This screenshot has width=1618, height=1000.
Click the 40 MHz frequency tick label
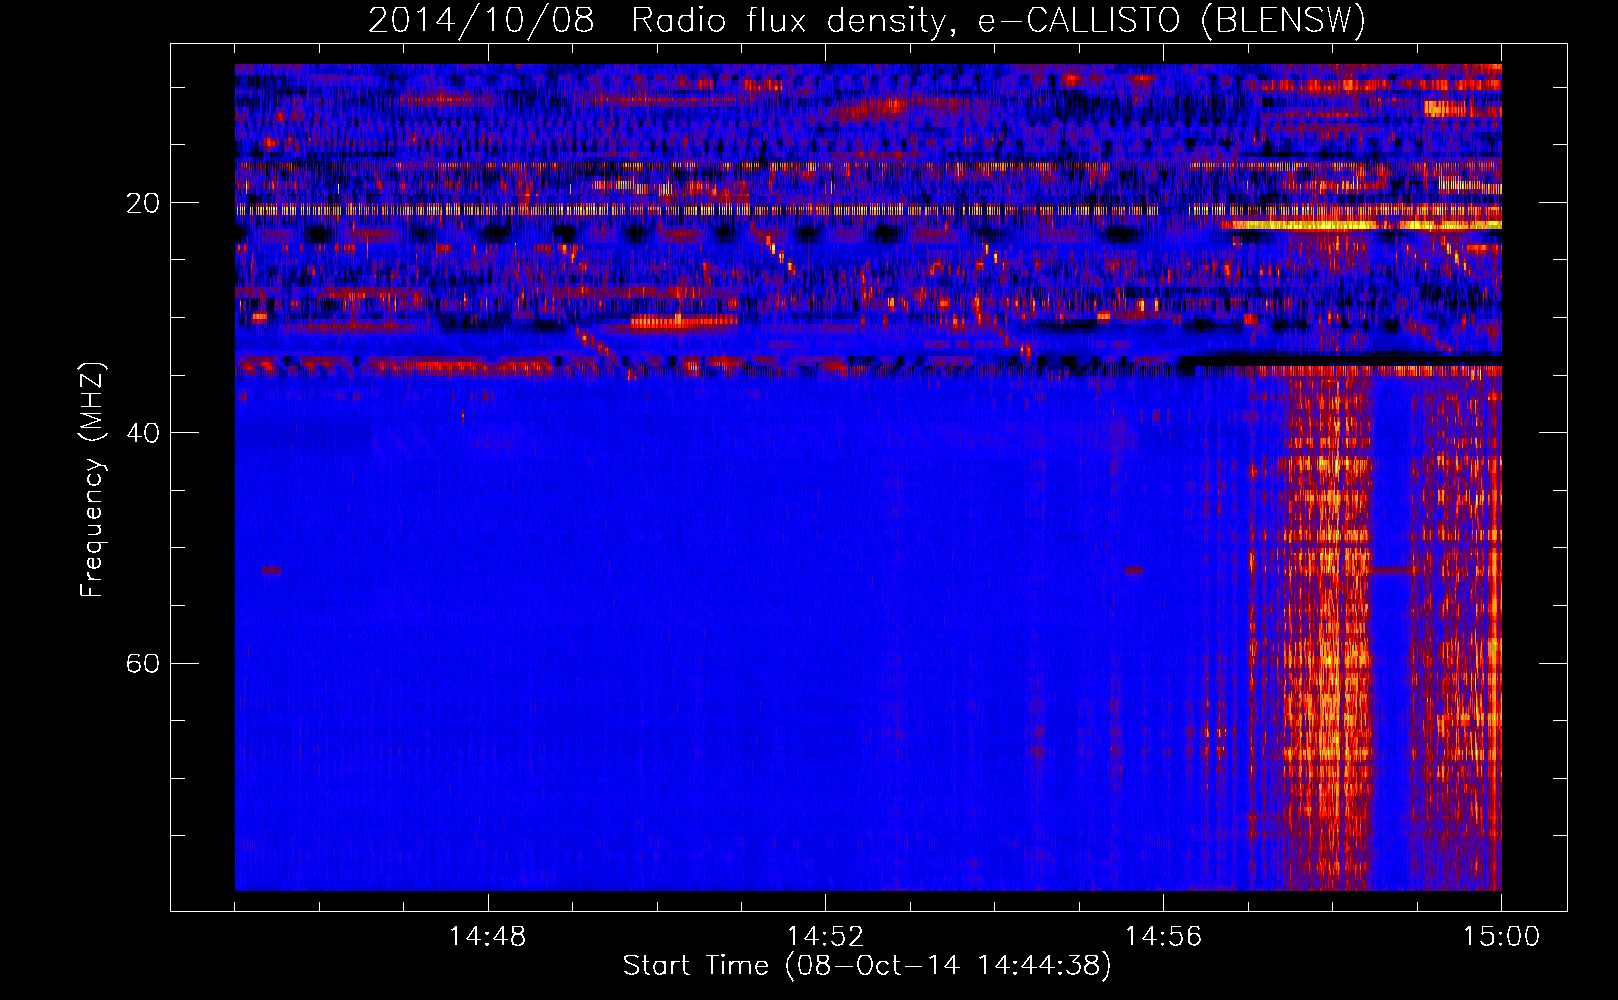[x=143, y=433]
